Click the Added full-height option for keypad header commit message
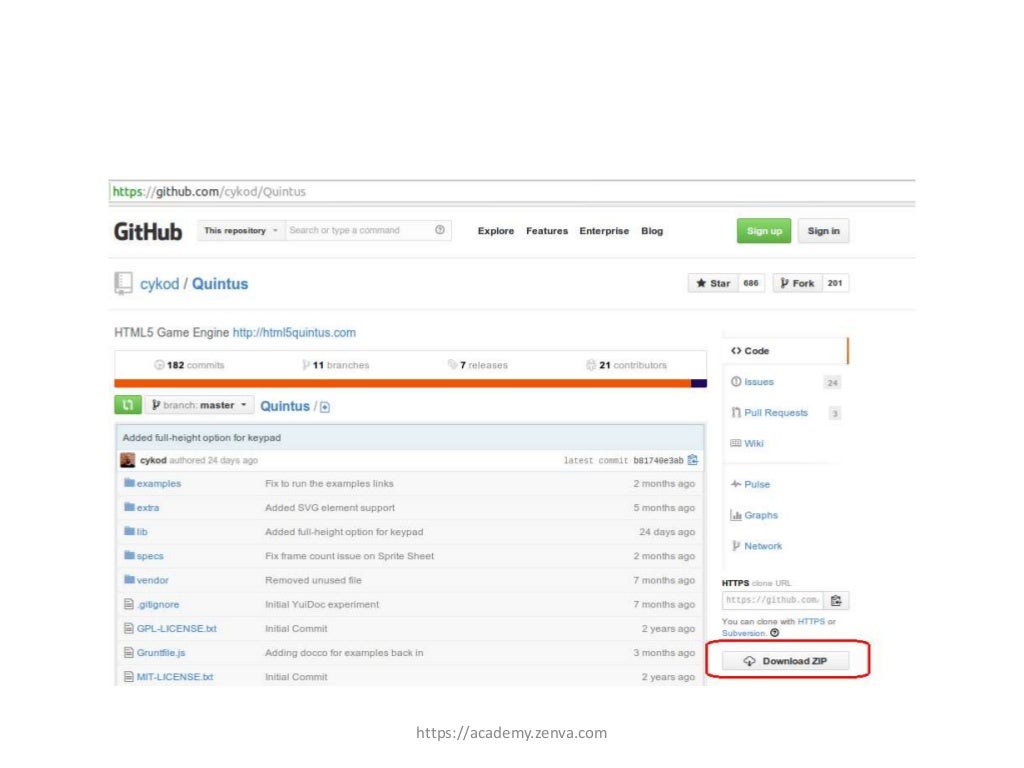The height and width of the screenshot is (768, 1024). [x=202, y=438]
